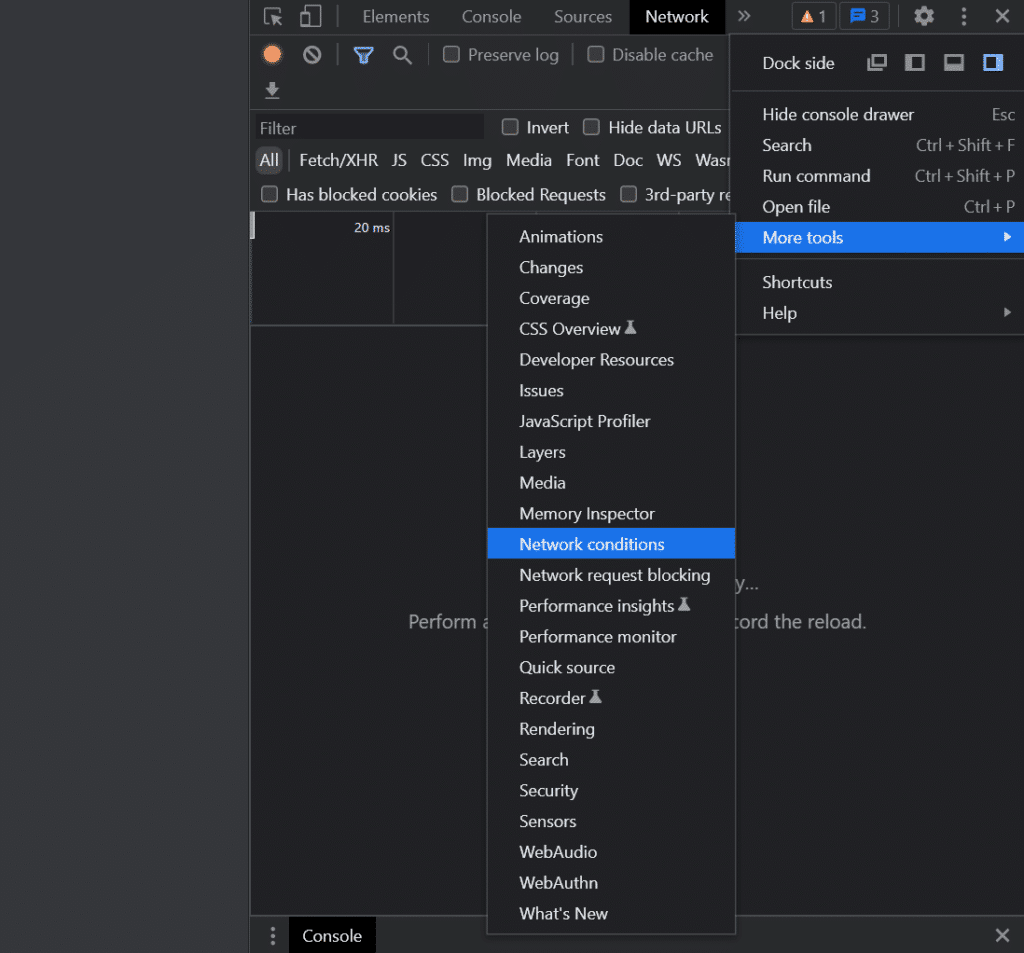Open network search magnifier icon
Screen dimensions: 1024x953
coord(402,55)
